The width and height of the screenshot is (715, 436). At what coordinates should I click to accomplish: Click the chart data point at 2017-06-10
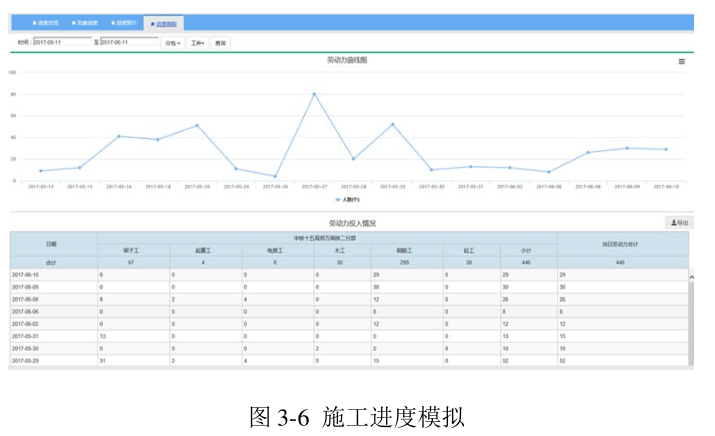click(666, 149)
